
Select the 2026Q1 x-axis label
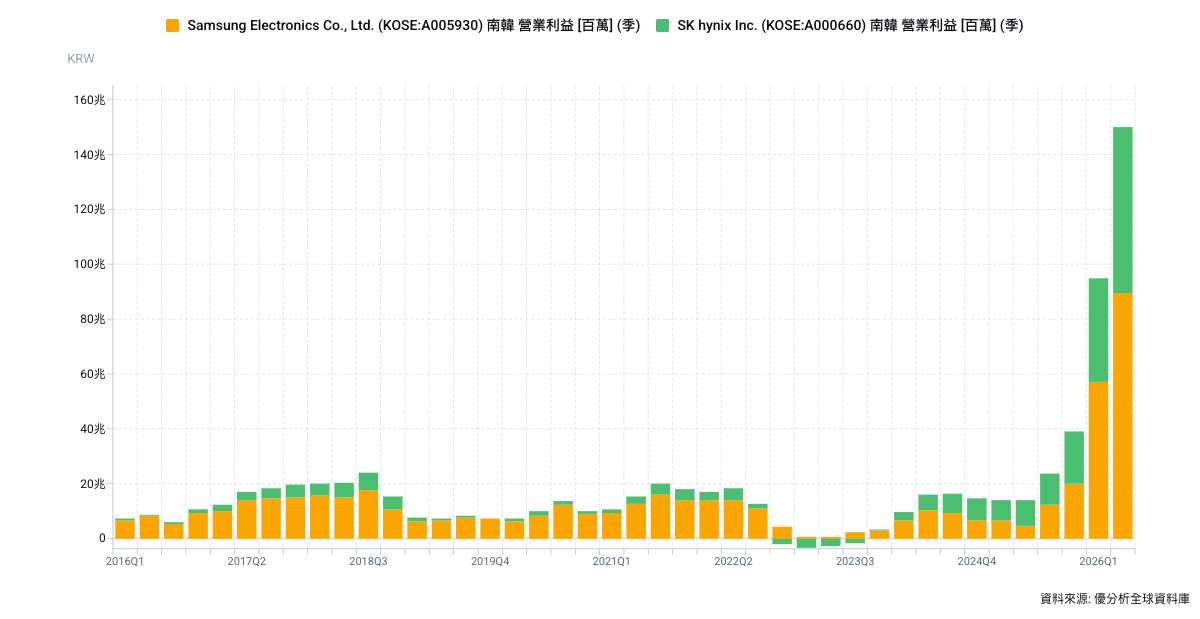1098,562
